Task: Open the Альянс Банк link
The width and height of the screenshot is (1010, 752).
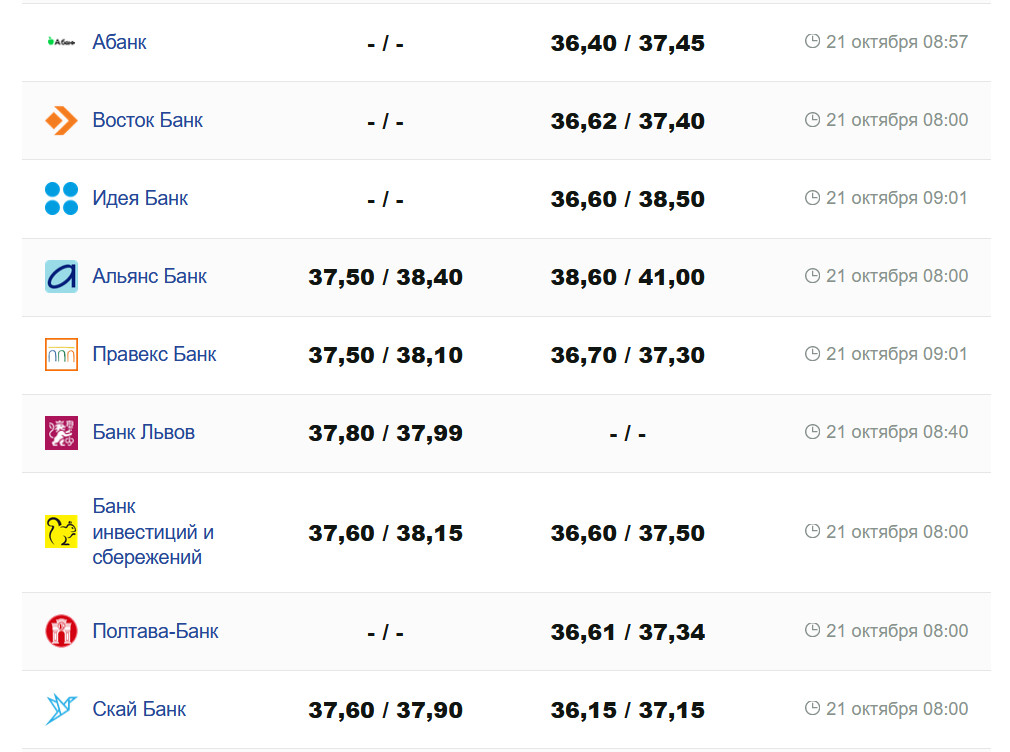Action: 149,276
